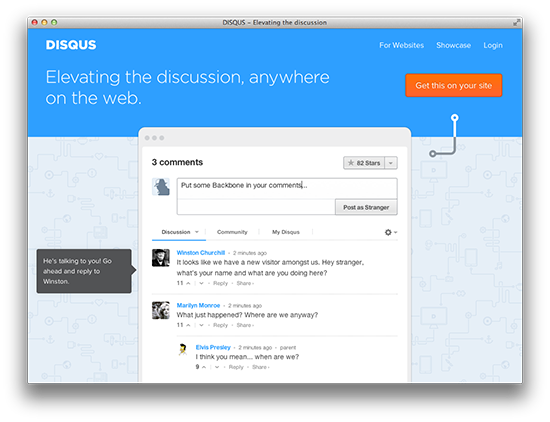Click the comment text input field

287,189
